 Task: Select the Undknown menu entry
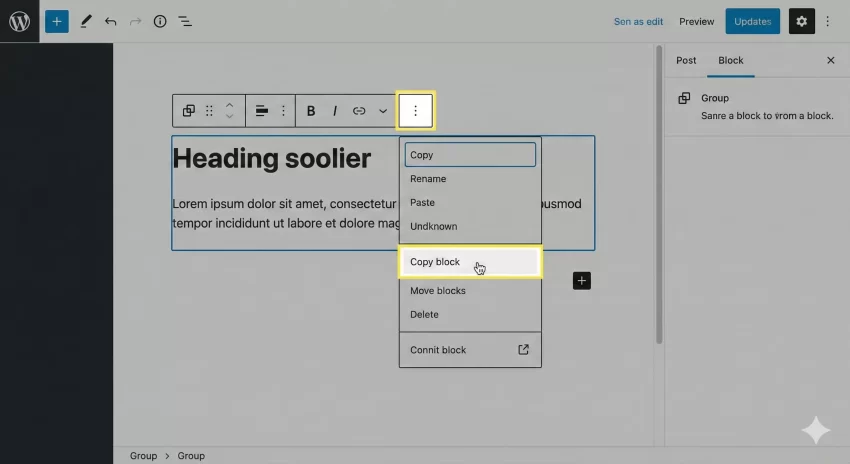tap(470, 226)
